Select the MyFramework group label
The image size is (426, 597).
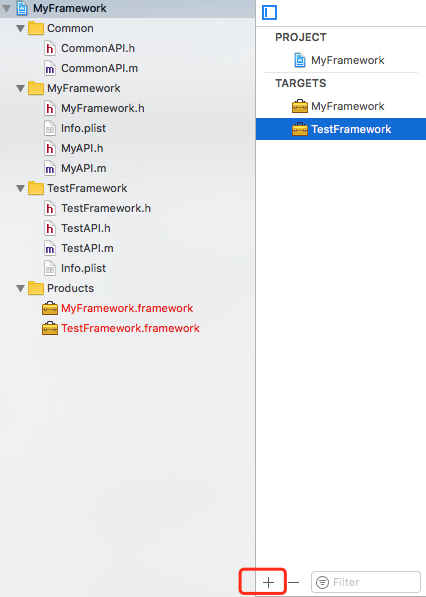(84, 88)
